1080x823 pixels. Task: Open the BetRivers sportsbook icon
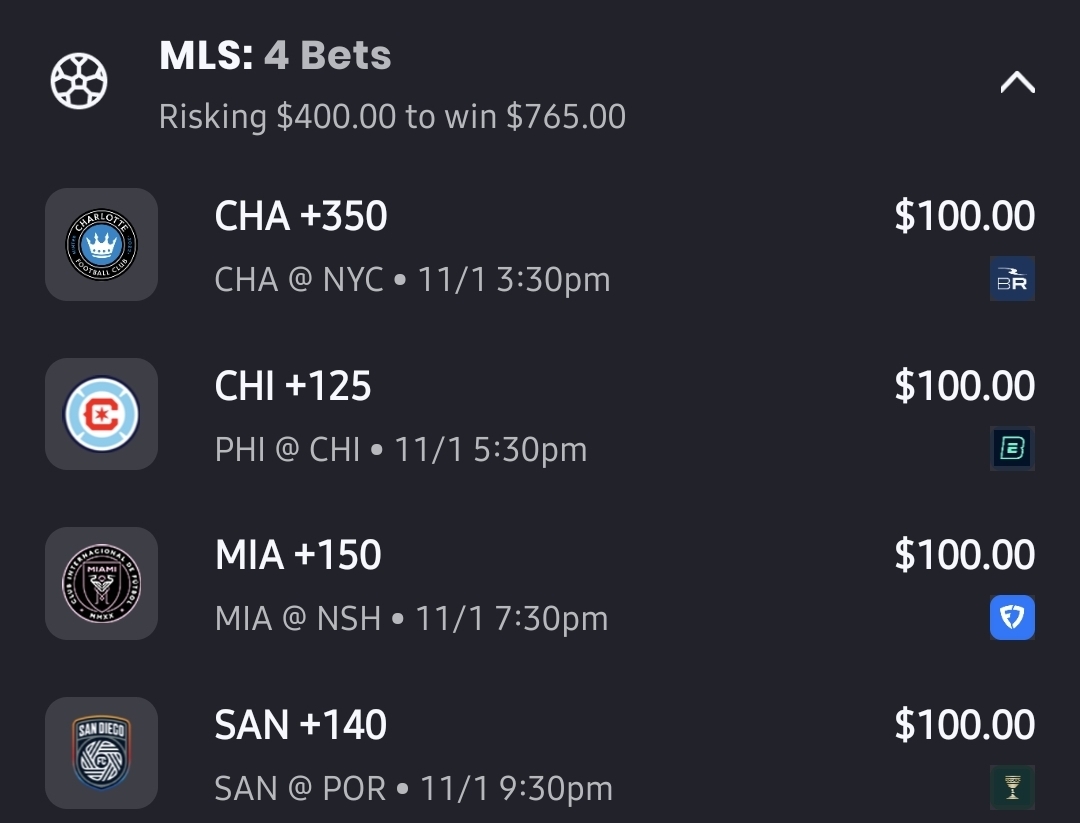1011,279
